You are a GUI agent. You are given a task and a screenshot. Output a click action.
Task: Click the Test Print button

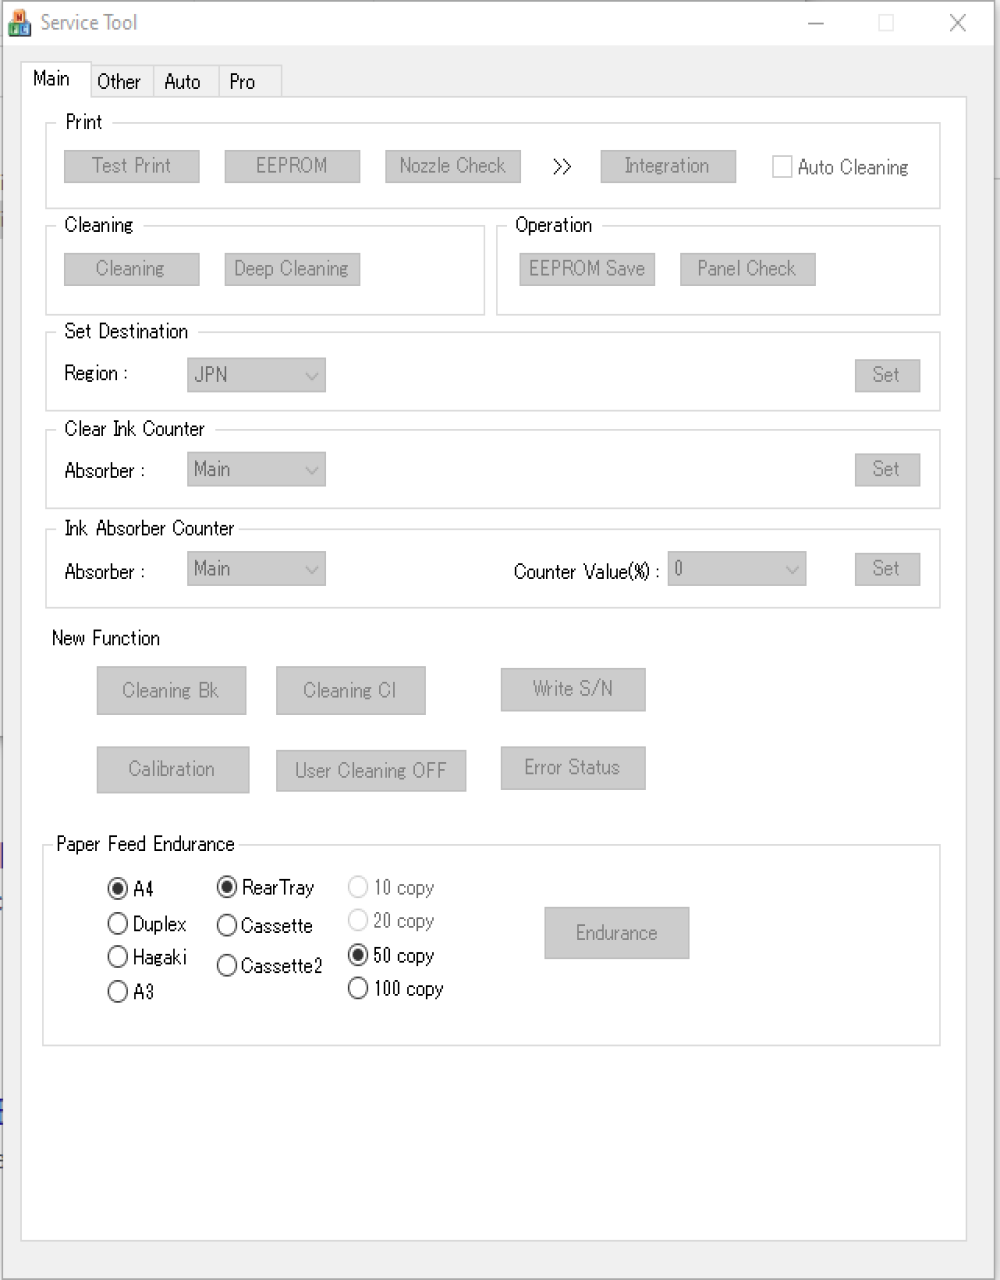point(132,166)
